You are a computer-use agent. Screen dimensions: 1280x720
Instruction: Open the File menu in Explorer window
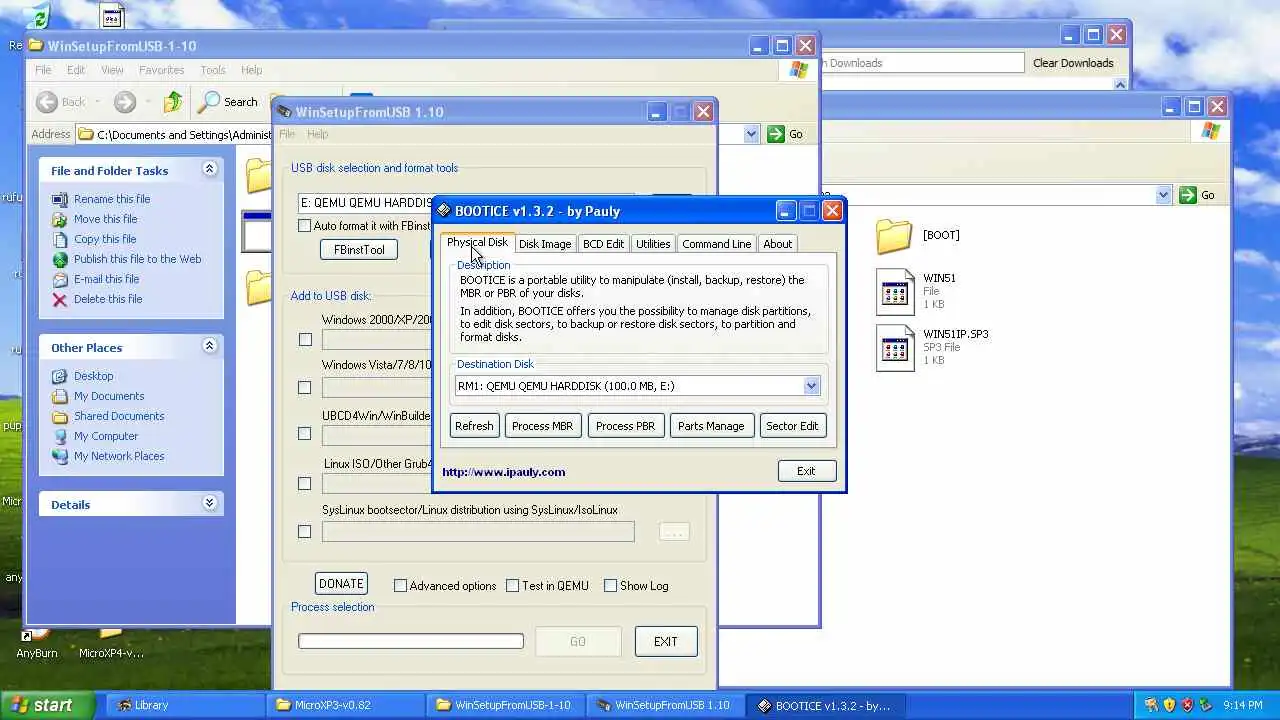(43, 70)
